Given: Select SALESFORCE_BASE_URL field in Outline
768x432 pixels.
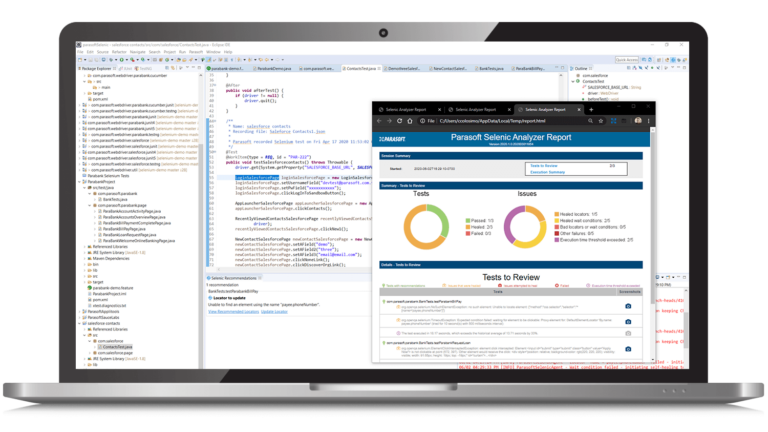Looking at the screenshot, I should click(x=611, y=87).
